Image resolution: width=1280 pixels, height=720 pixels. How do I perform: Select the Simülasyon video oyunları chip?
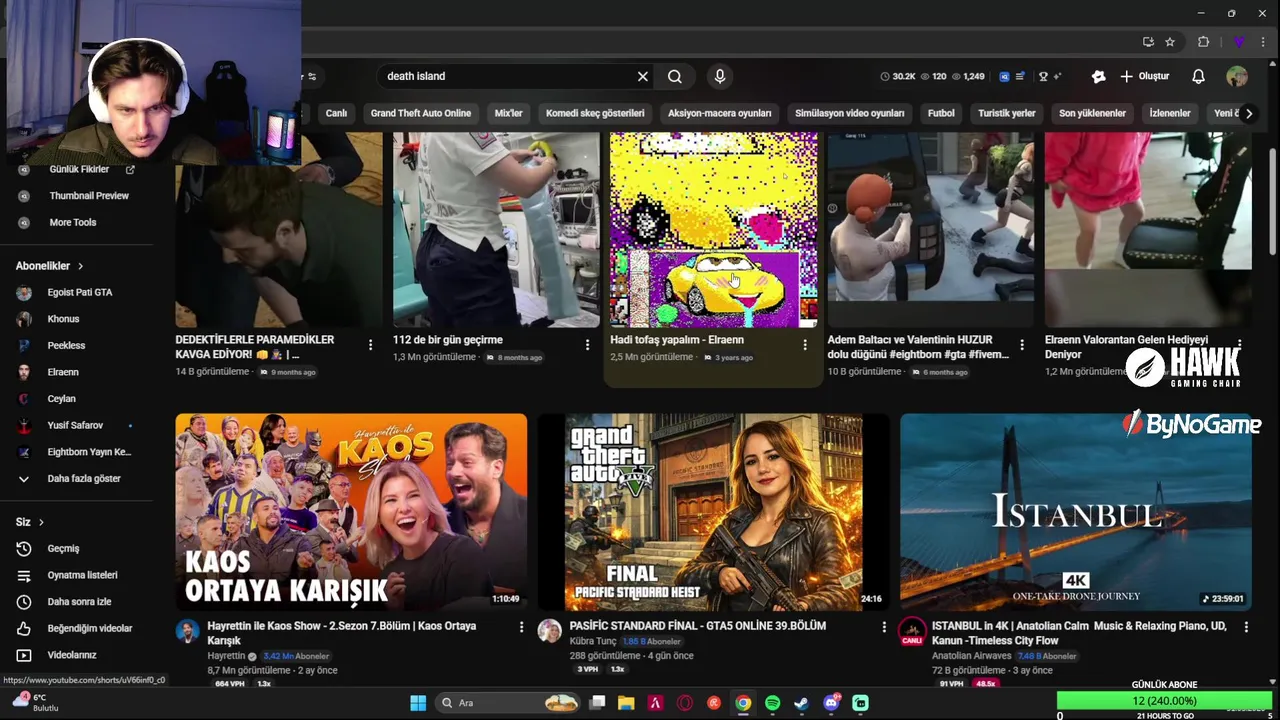coord(849,113)
